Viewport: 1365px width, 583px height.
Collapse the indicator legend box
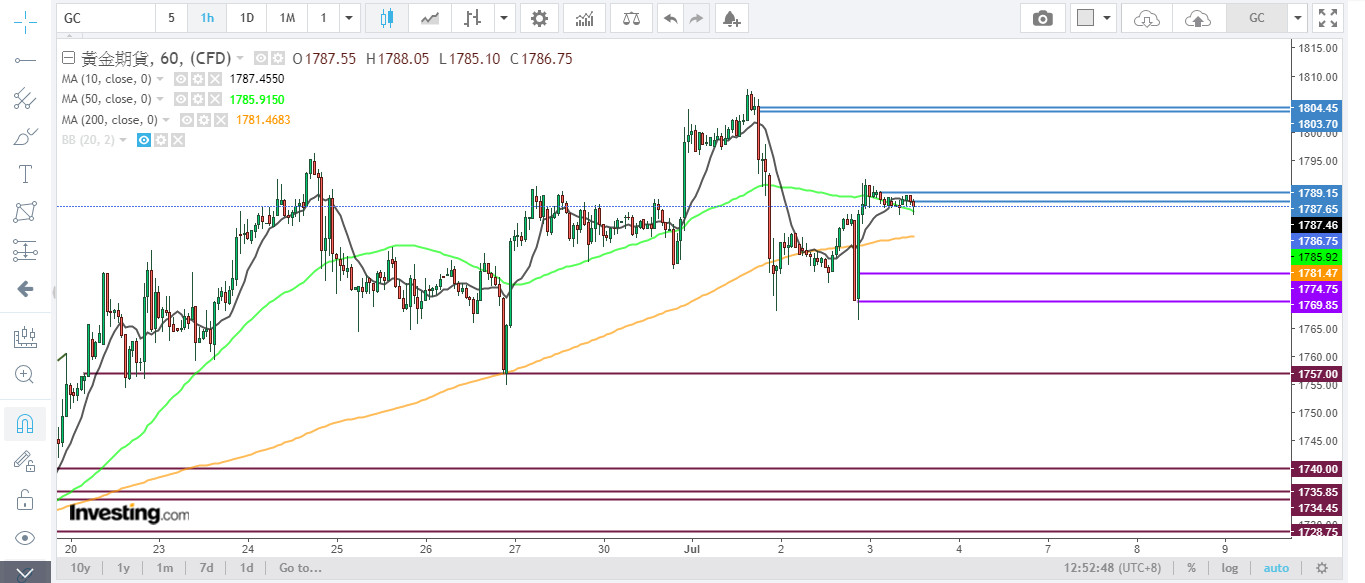click(x=68, y=58)
